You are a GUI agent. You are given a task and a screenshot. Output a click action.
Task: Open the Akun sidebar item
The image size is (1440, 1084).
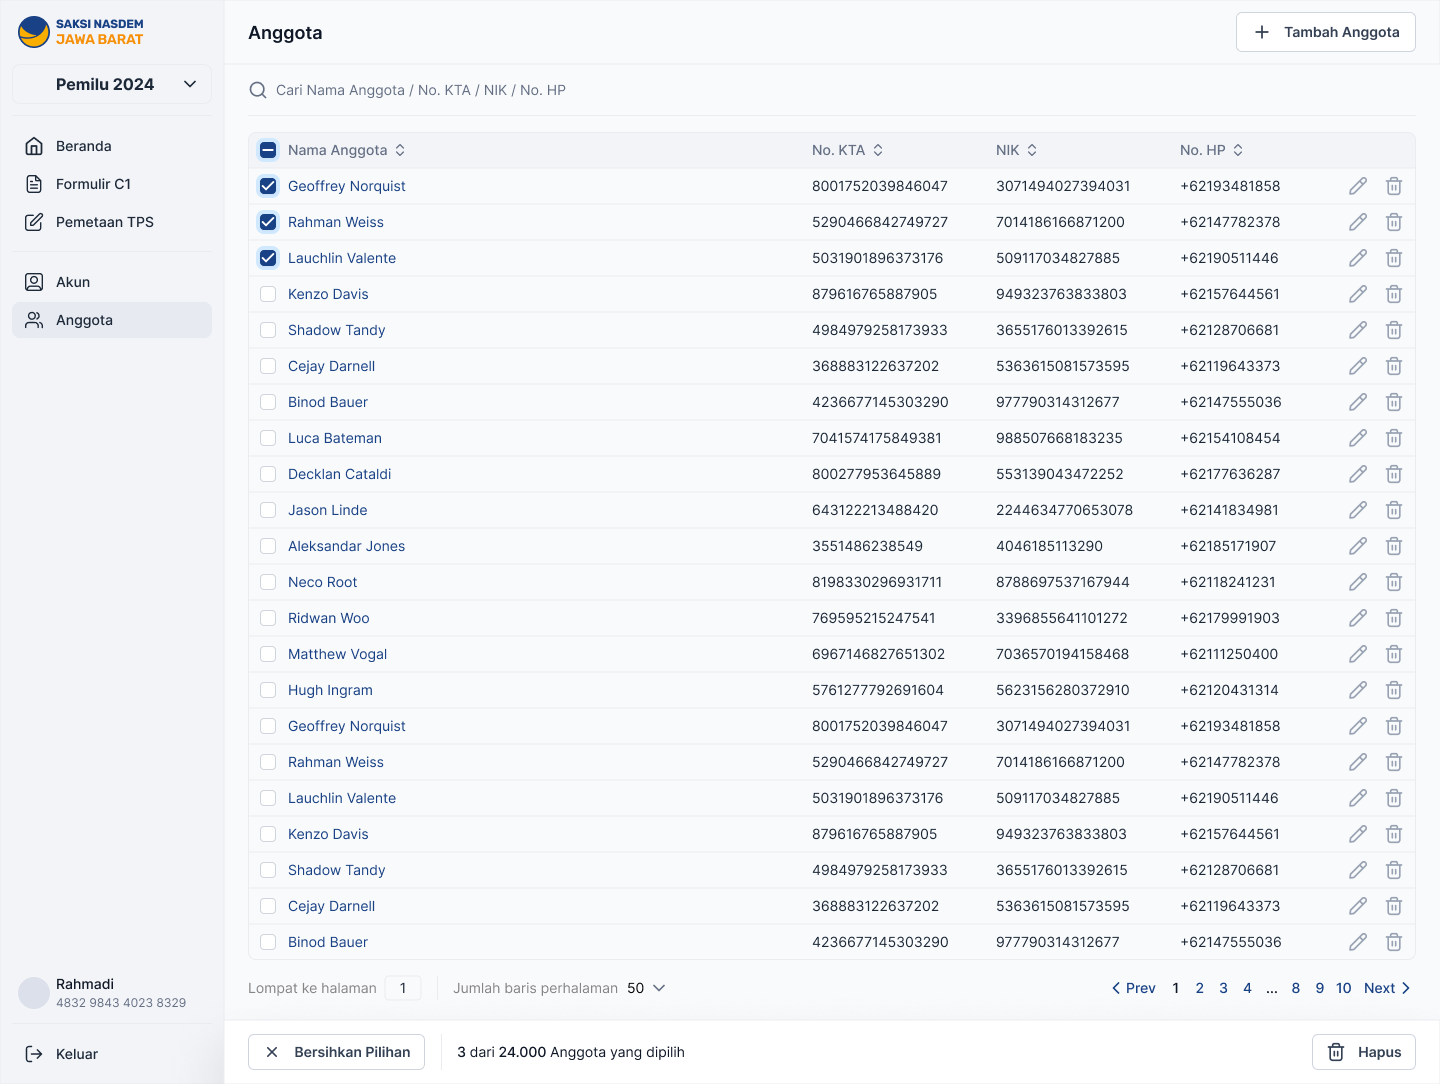[112, 282]
